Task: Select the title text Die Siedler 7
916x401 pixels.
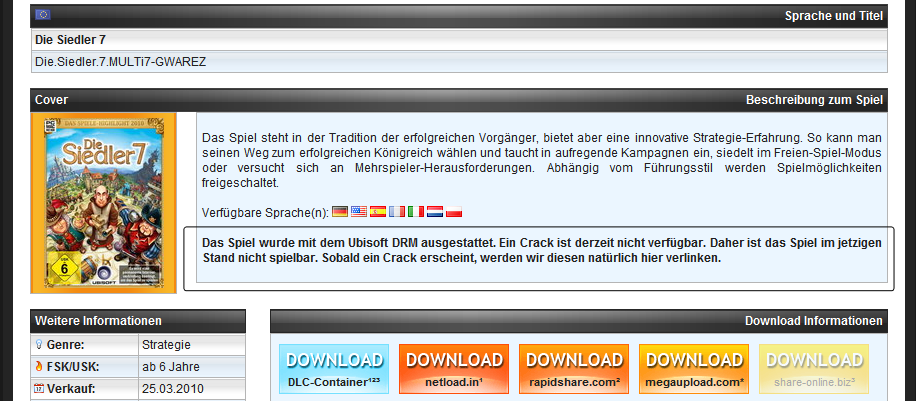Action: coord(70,40)
